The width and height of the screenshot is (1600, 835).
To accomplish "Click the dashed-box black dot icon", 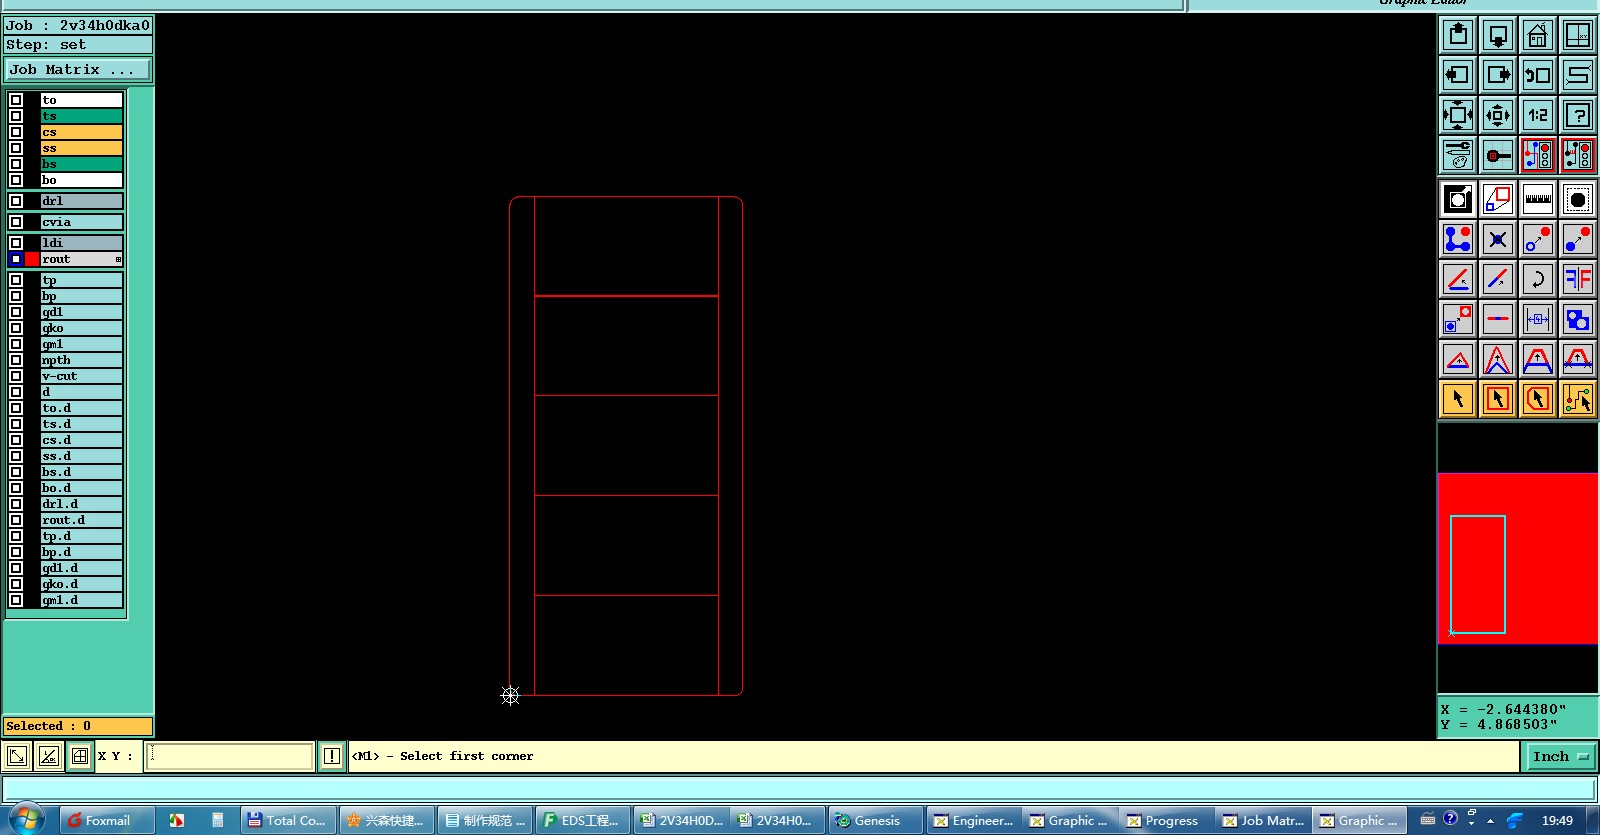I will pos(1578,199).
